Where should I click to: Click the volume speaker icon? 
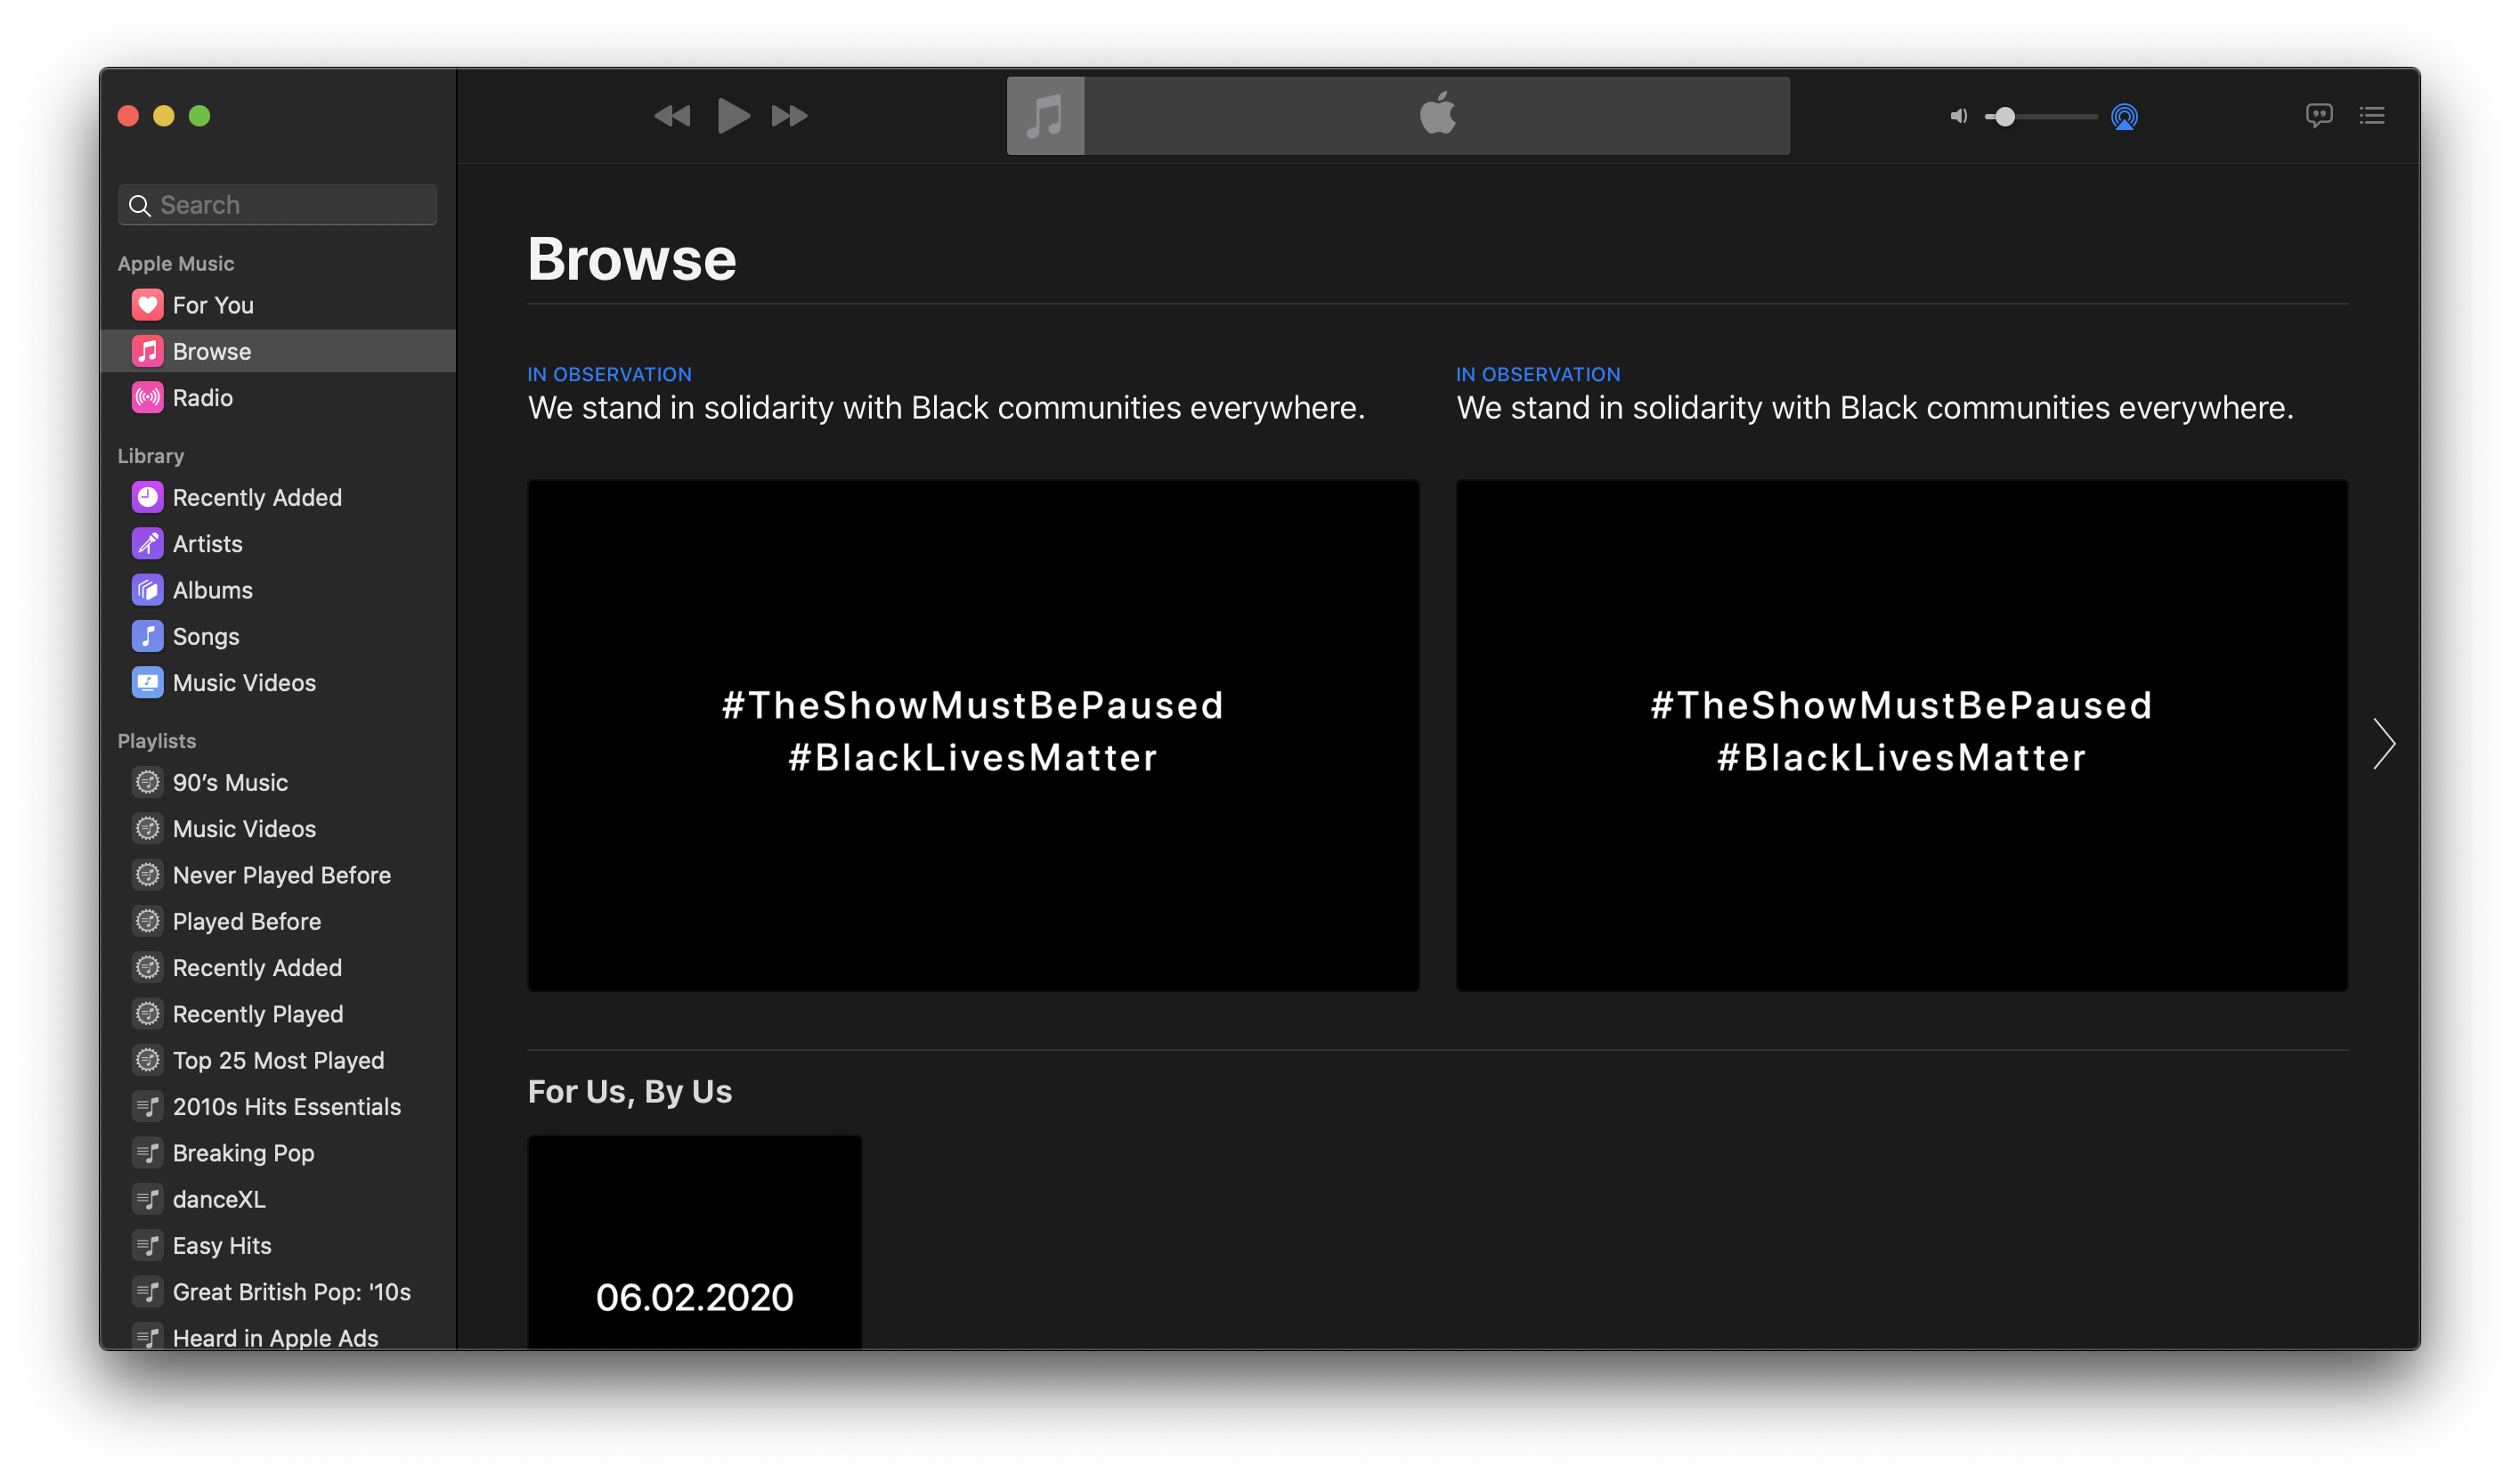coord(1958,117)
